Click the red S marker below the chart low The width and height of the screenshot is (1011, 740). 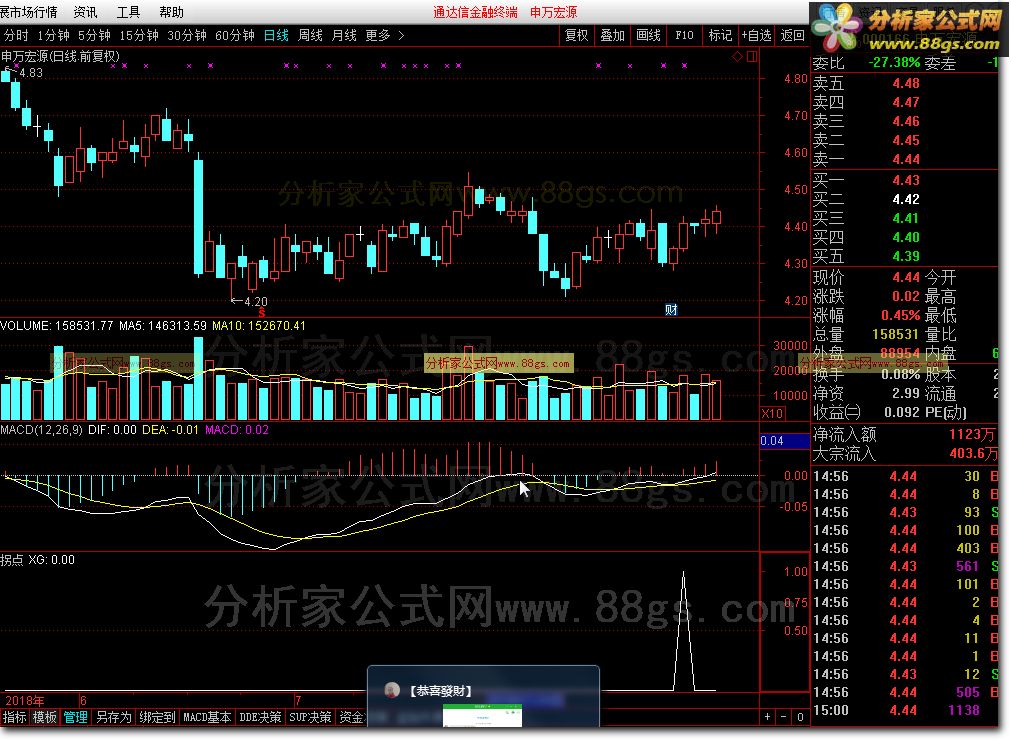[x=261, y=313]
